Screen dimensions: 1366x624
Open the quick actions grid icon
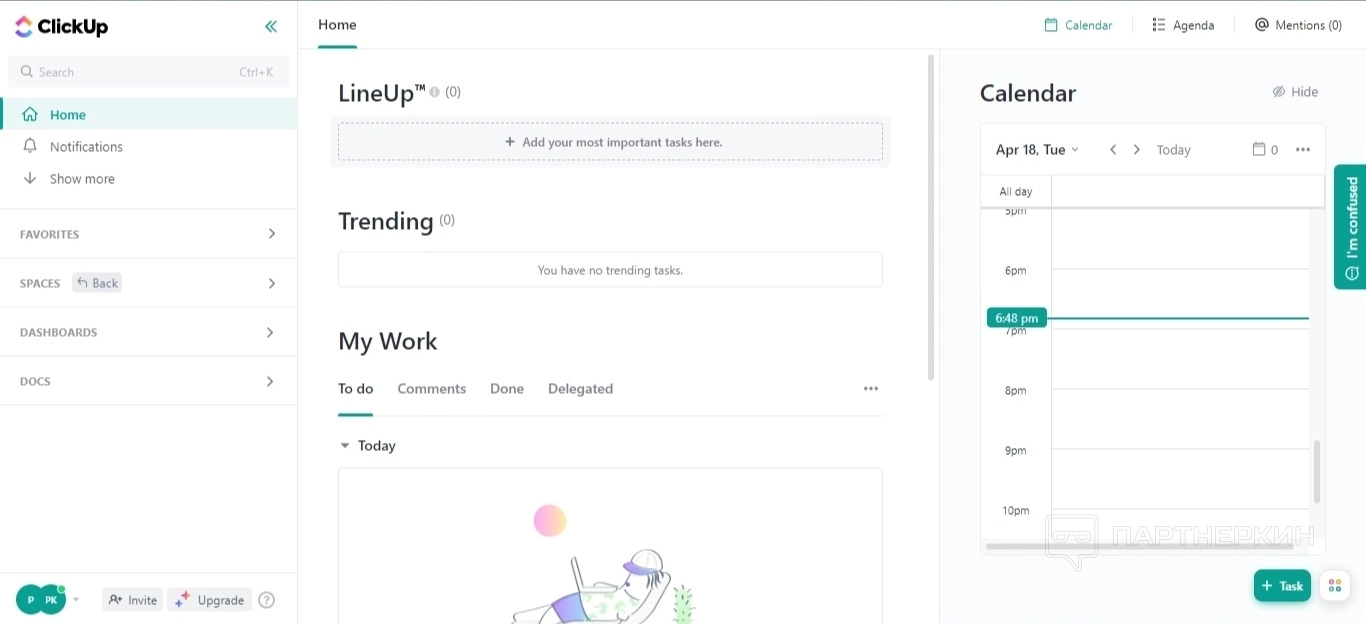click(x=1335, y=586)
